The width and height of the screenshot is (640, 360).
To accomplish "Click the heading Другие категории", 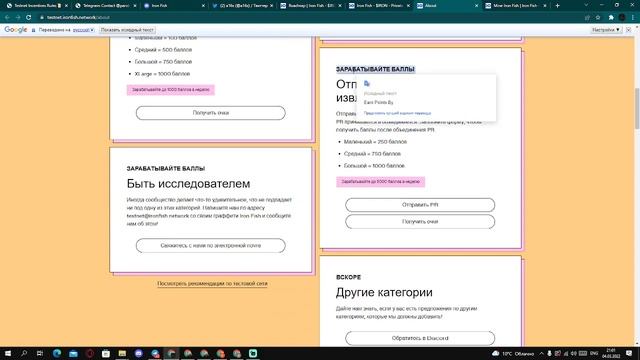I will (x=384, y=292).
